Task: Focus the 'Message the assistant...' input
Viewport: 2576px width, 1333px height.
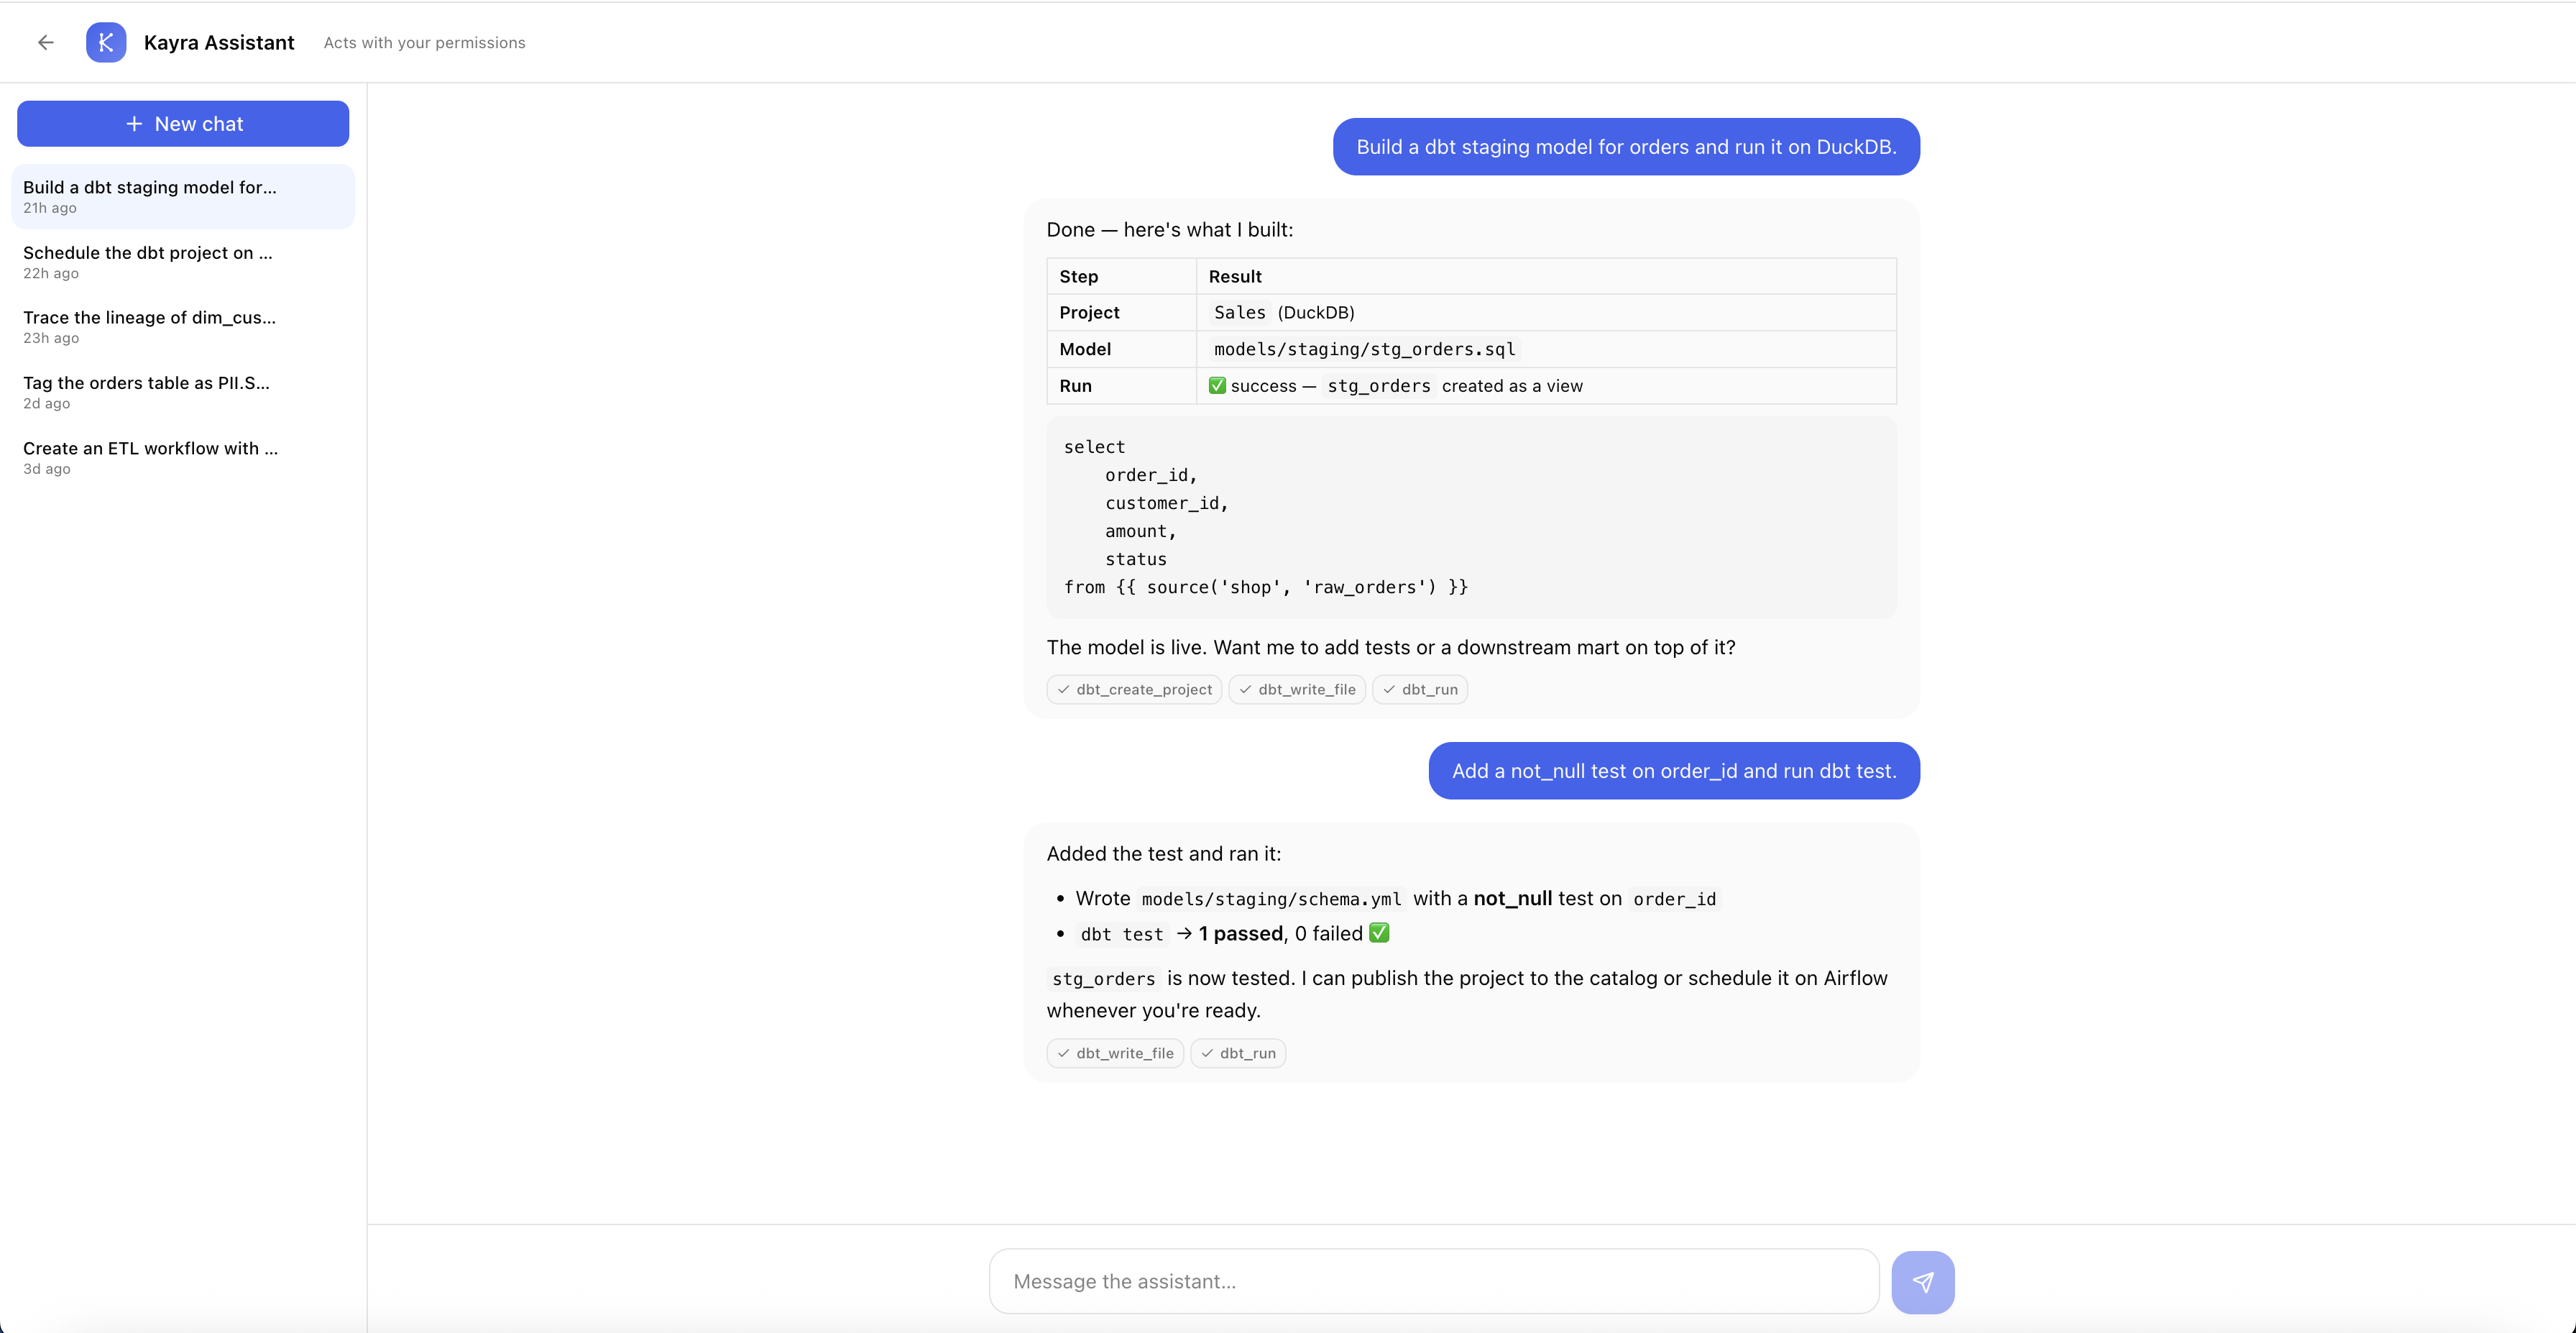Action: click(1434, 1282)
